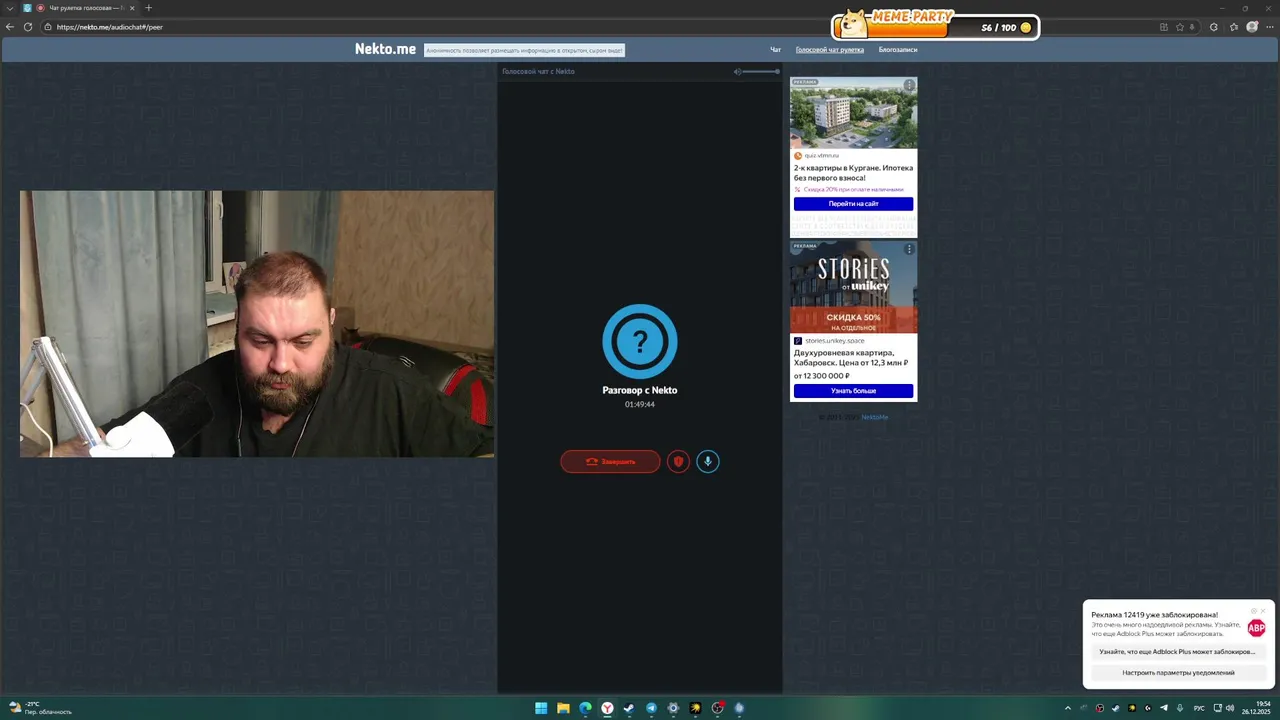
Task: Click the webcam video overlay
Action: point(257,324)
